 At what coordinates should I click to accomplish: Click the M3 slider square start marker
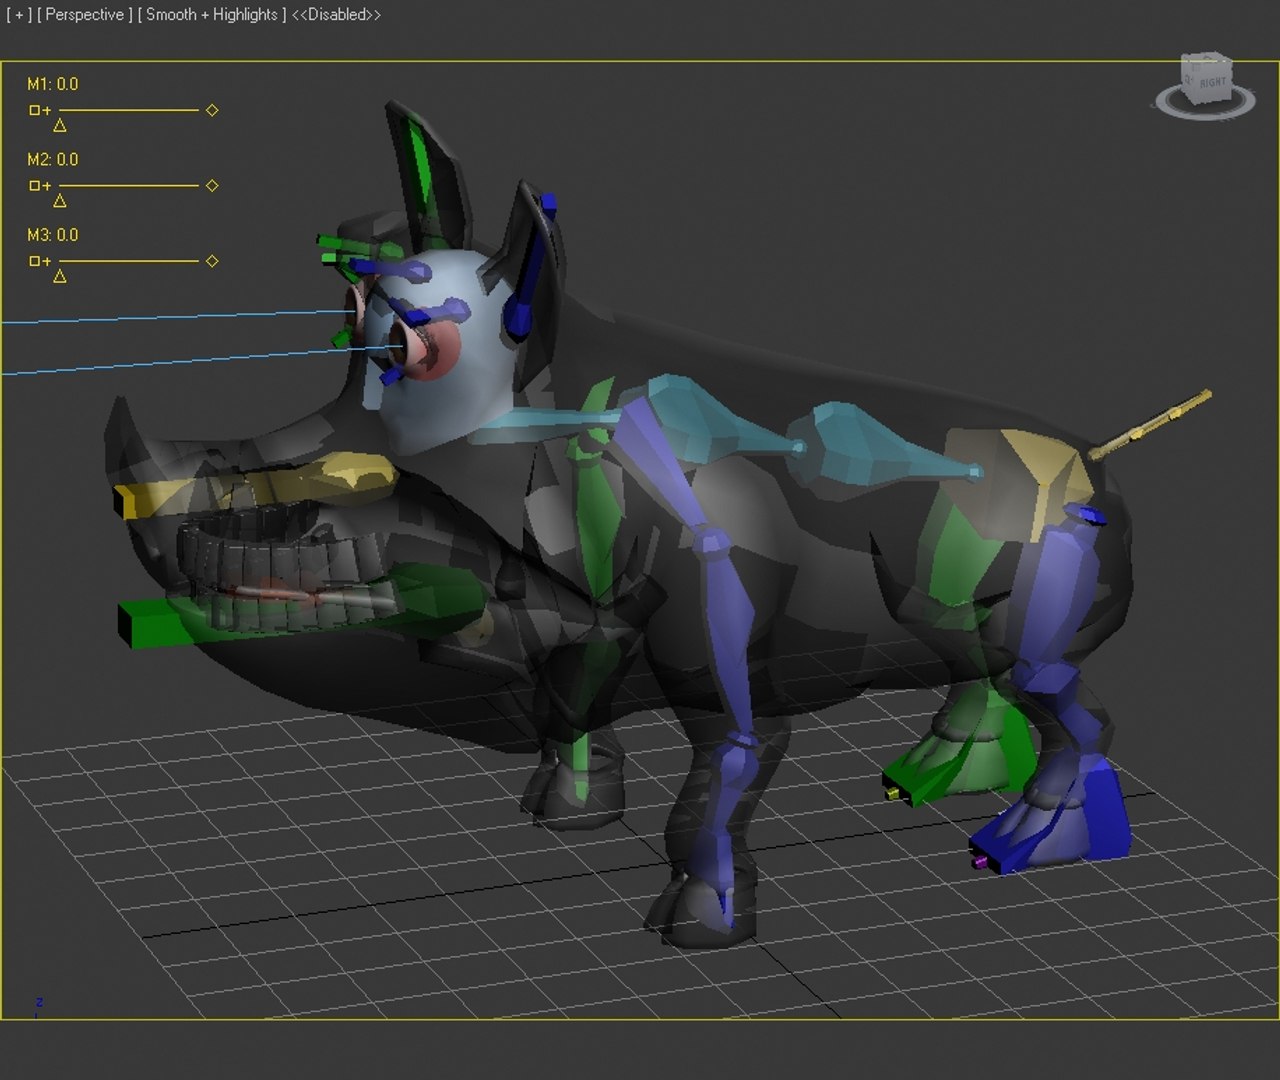(x=35, y=261)
